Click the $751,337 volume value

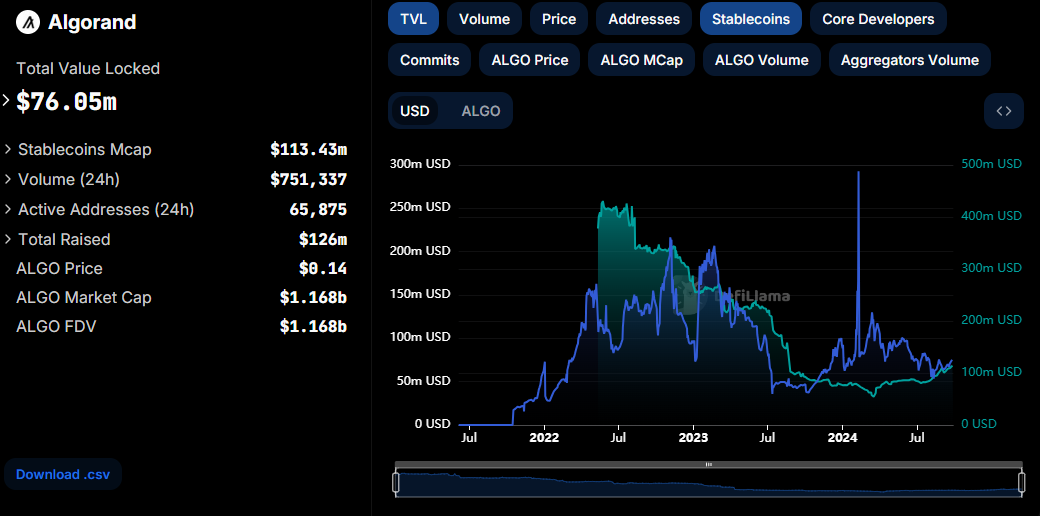[308, 179]
